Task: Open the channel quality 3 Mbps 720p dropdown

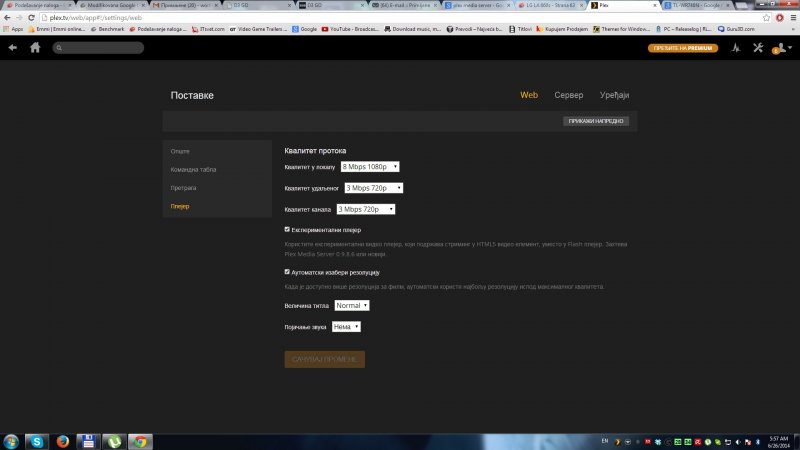Action: (366, 209)
